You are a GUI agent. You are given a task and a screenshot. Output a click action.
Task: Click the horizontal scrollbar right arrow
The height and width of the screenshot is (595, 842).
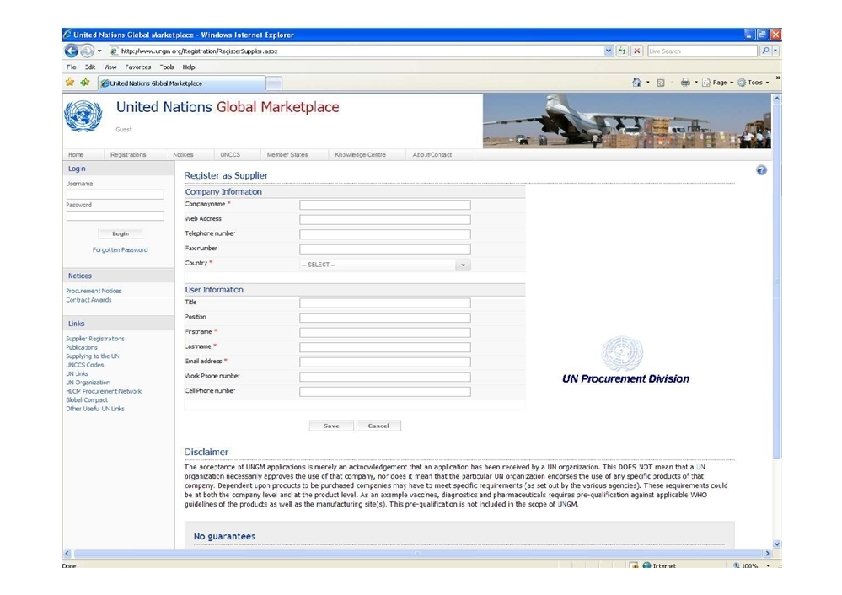click(767, 553)
